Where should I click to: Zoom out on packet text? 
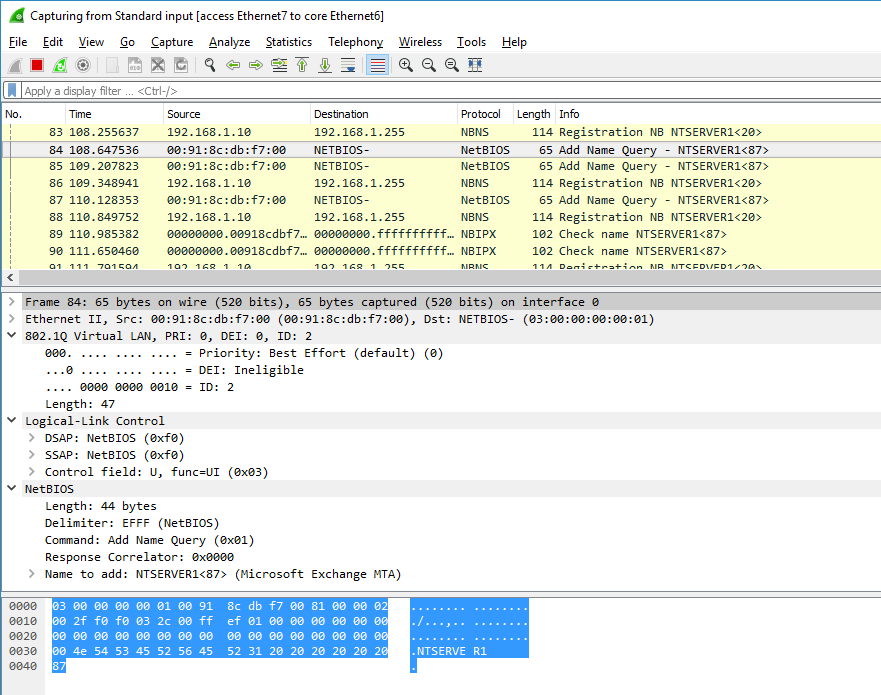click(x=429, y=65)
